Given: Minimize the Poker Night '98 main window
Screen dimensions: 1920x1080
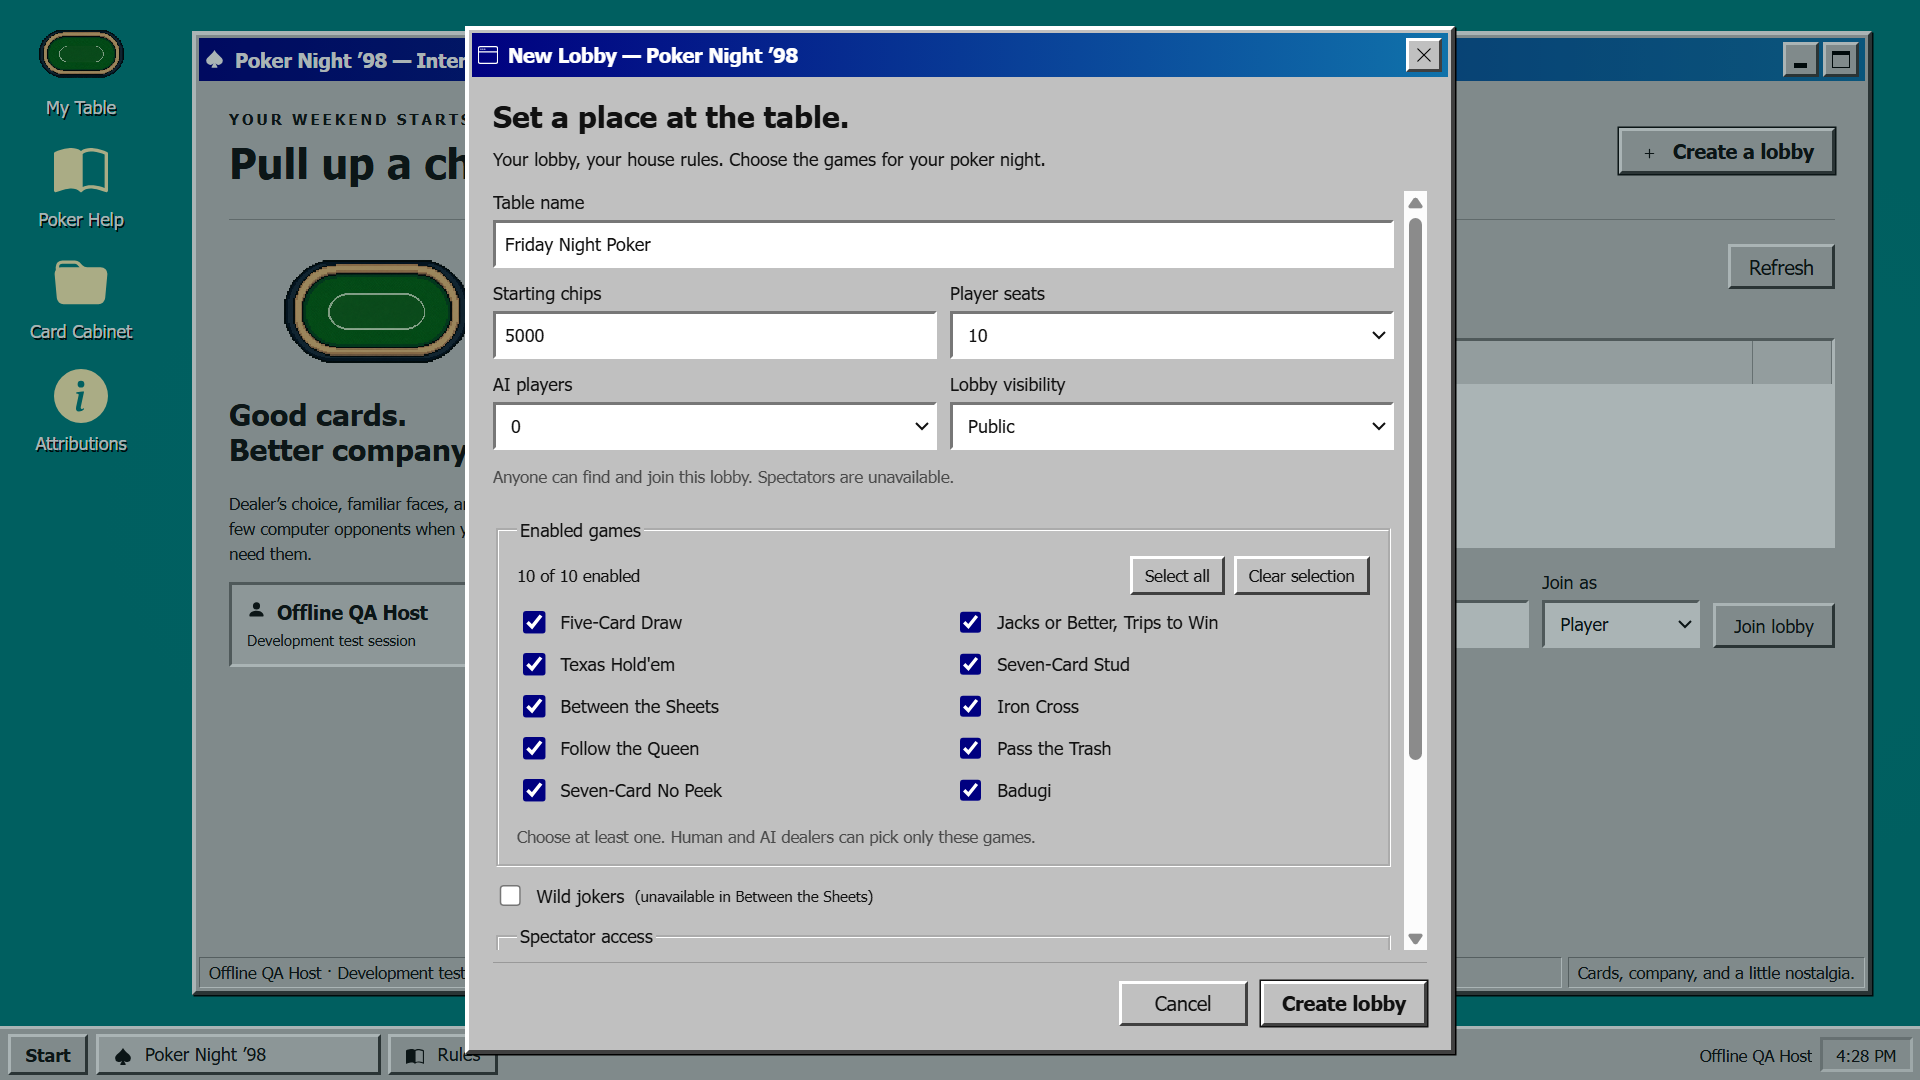Looking at the screenshot, I should tap(1800, 60).
